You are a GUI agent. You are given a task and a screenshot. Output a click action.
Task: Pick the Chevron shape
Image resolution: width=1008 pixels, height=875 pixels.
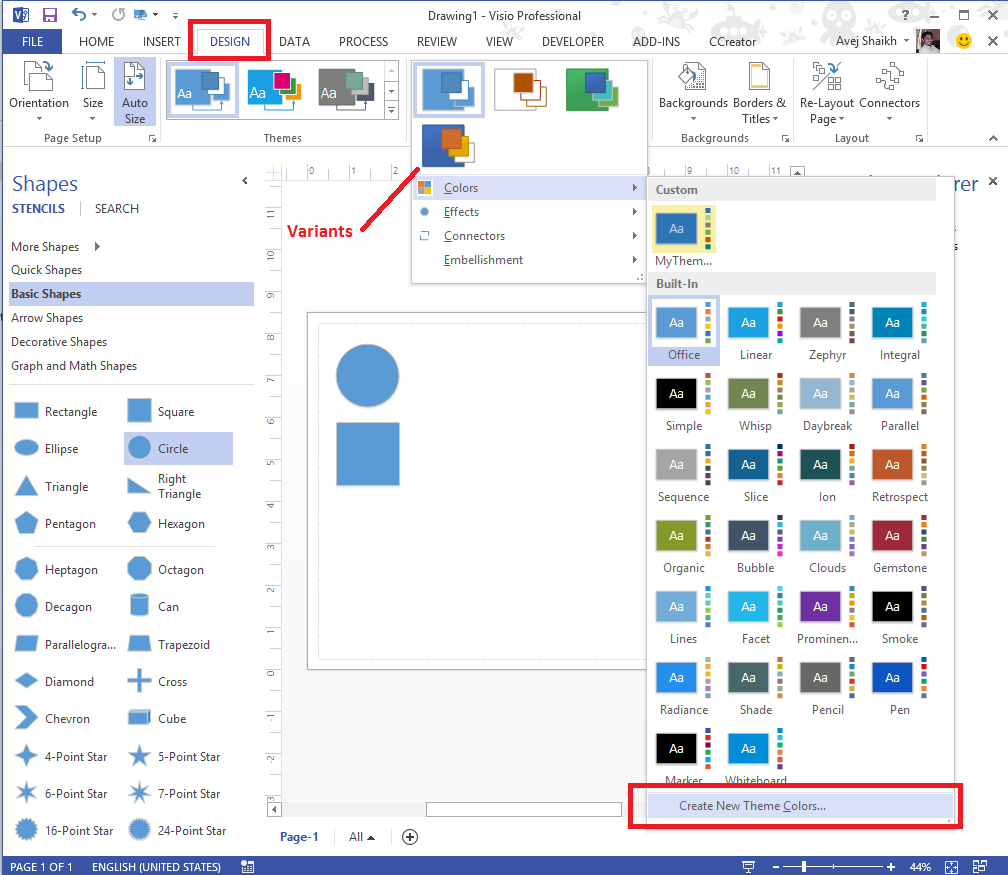[x=53, y=718]
